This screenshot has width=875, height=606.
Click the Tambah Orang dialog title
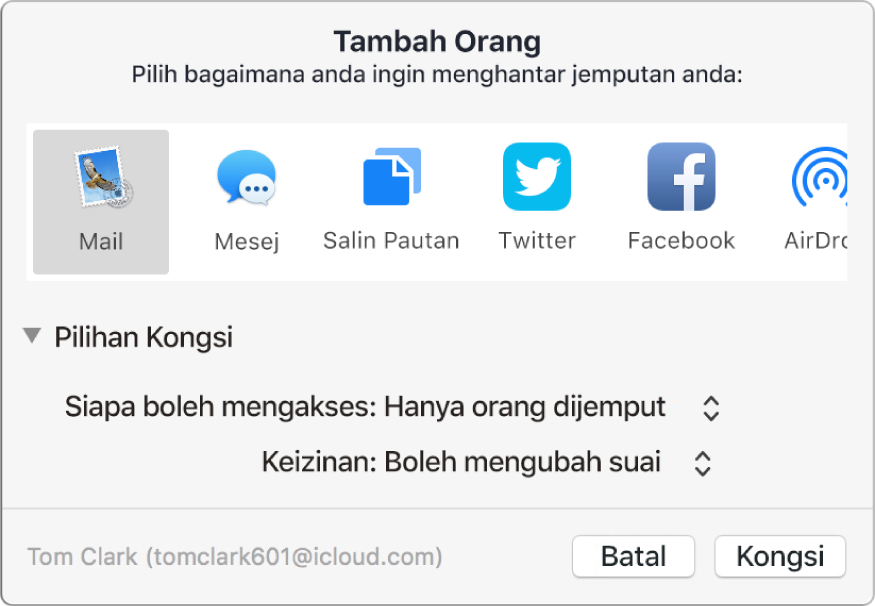coord(437,41)
